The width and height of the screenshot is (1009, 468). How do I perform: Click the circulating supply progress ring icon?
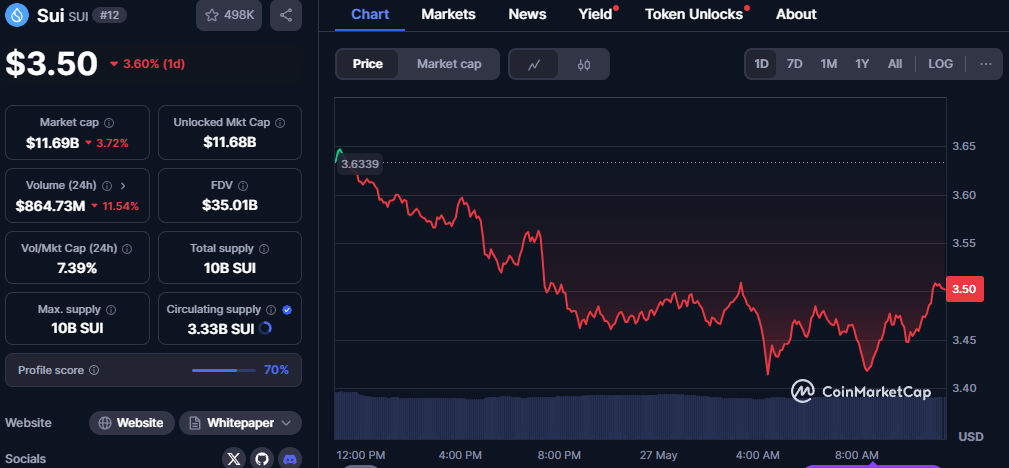[x=265, y=328]
